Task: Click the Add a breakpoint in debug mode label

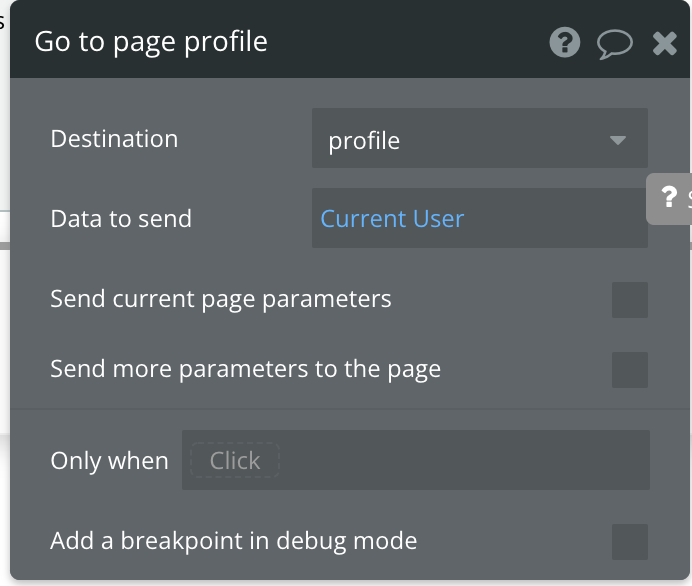Action: pyautogui.click(x=234, y=542)
